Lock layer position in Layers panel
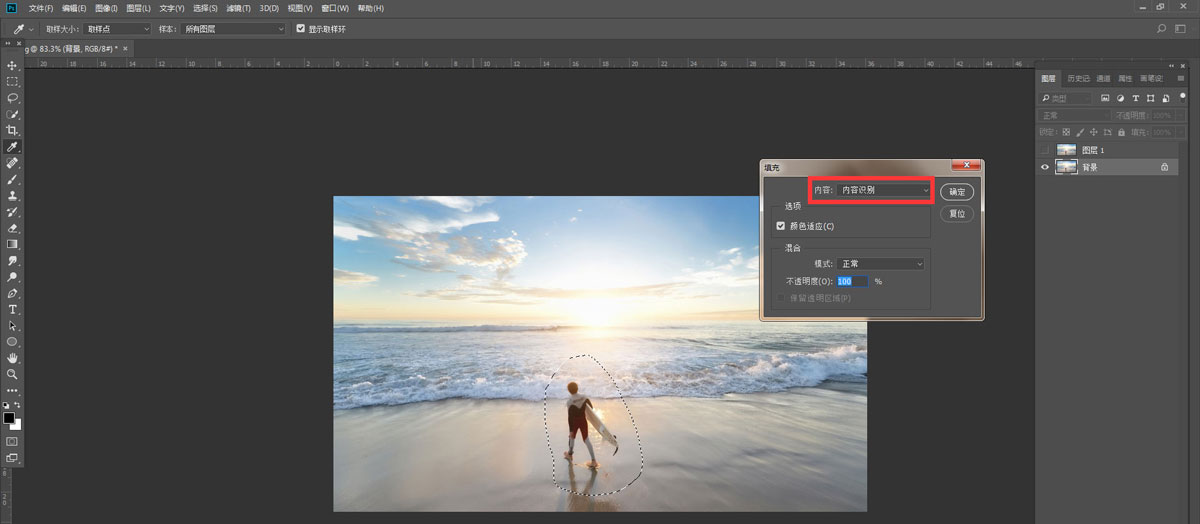The width and height of the screenshot is (1200, 524). coord(1095,132)
